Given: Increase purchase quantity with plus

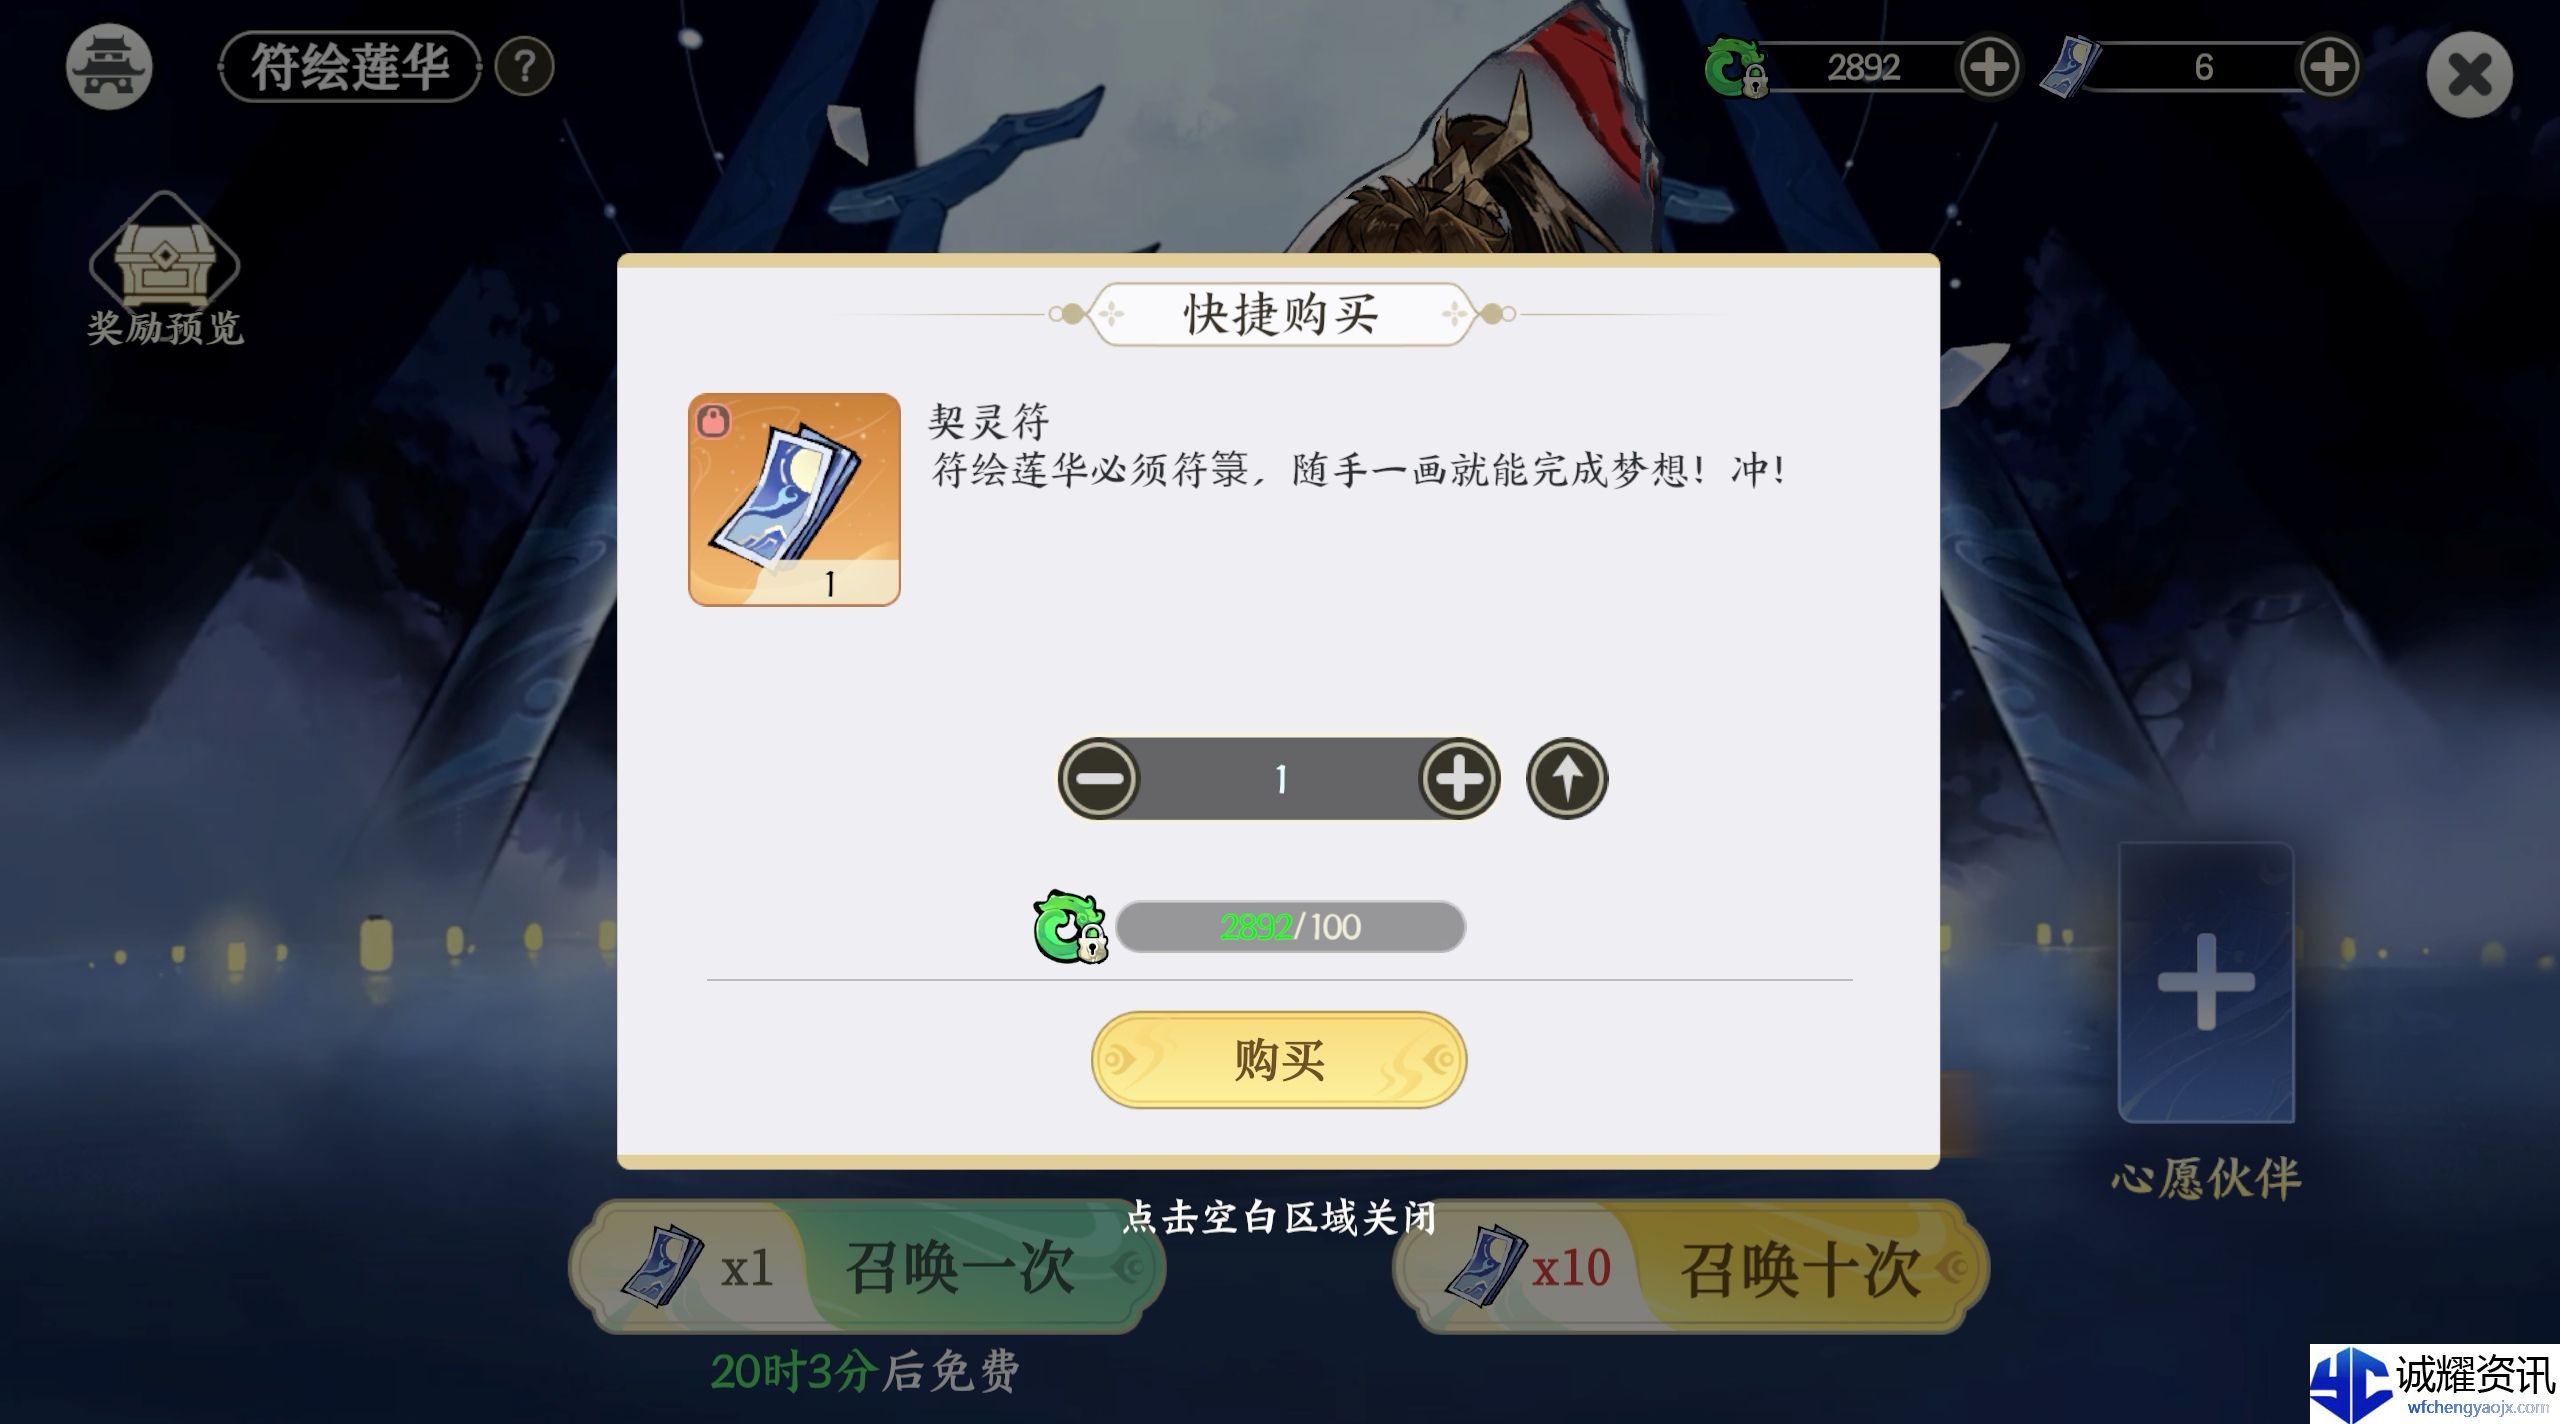Looking at the screenshot, I should pyautogui.click(x=1459, y=779).
